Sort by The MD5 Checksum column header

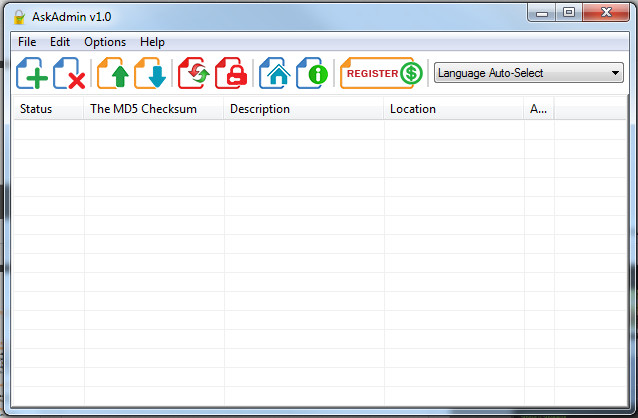click(154, 109)
